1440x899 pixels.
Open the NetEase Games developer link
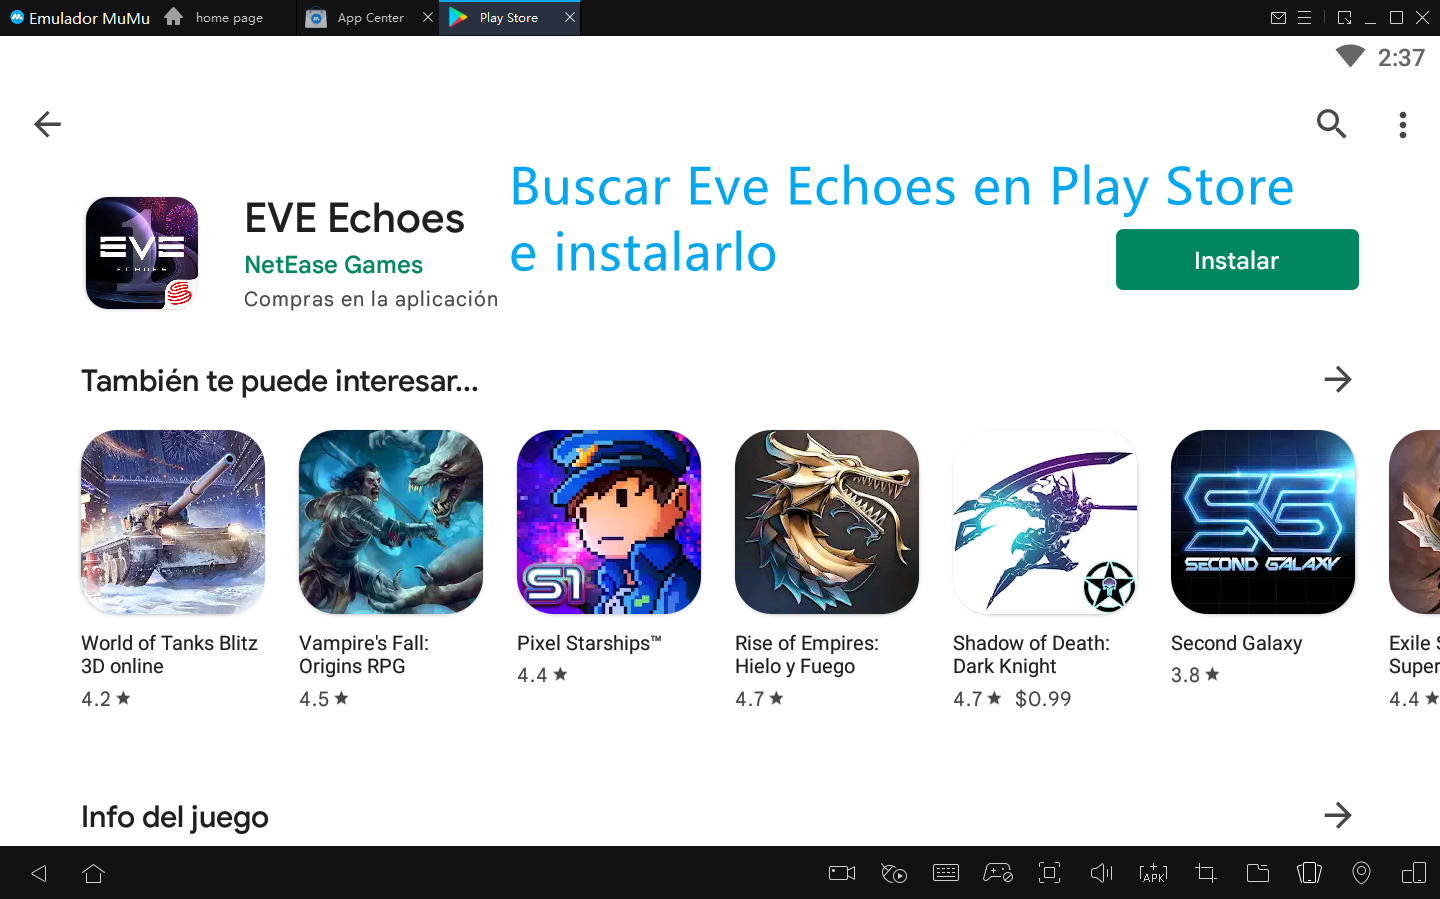point(333,265)
